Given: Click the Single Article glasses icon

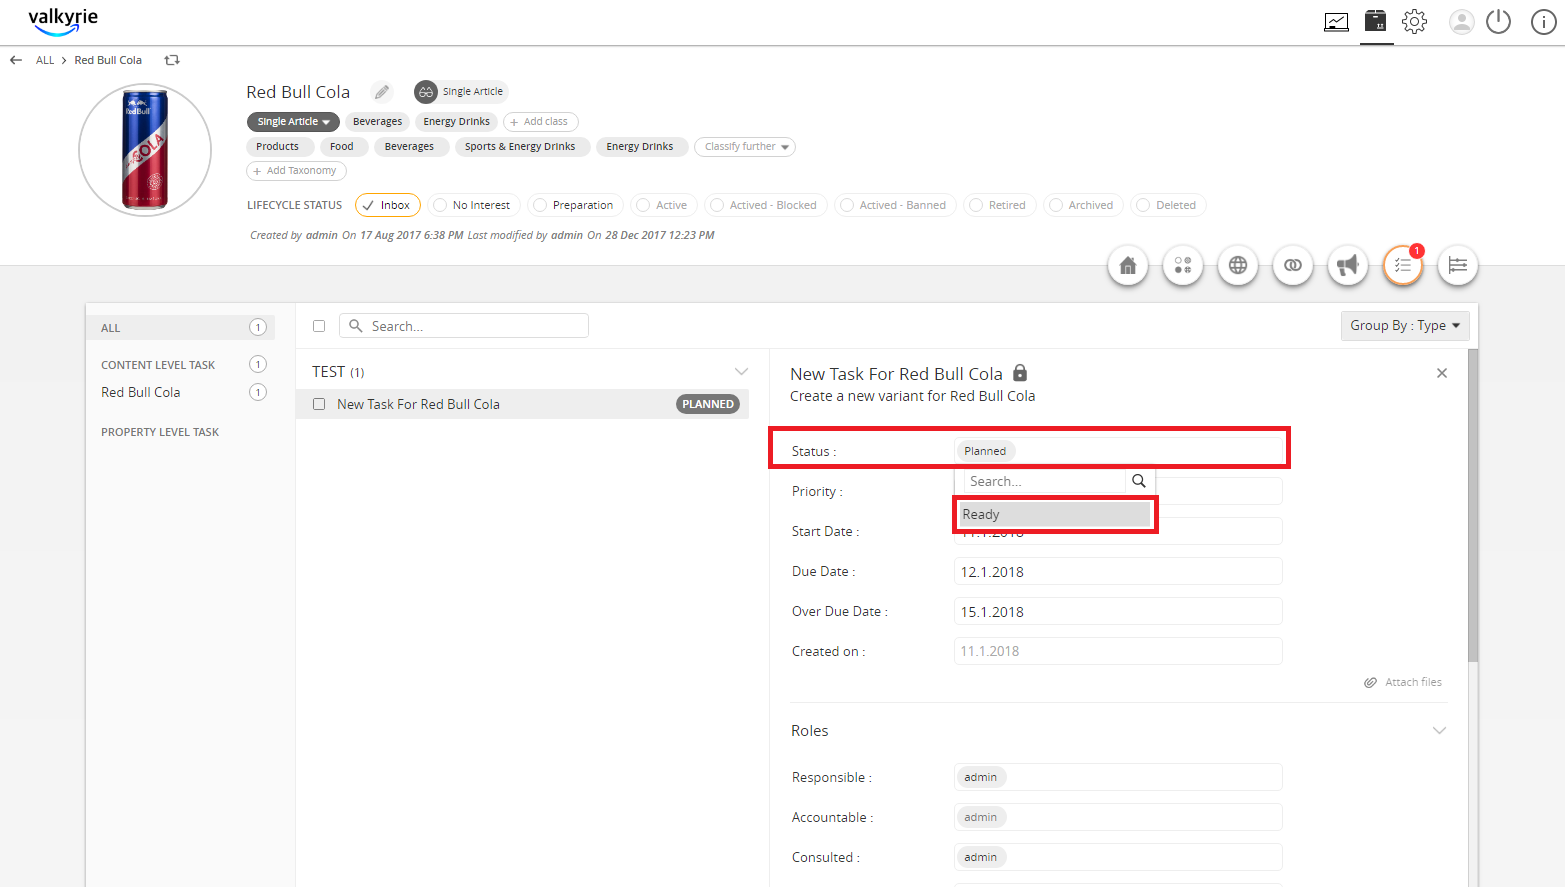Looking at the screenshot, I should click(x=426, y=92).
